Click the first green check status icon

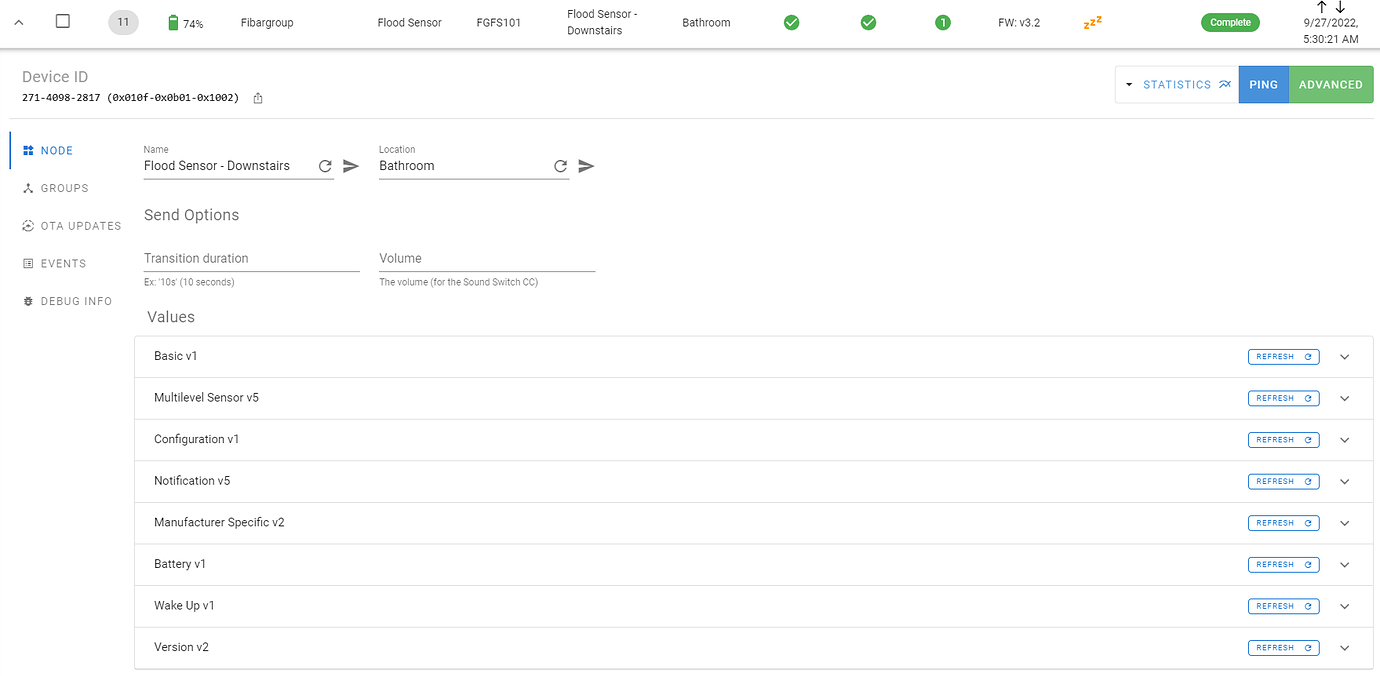point(792,22)
